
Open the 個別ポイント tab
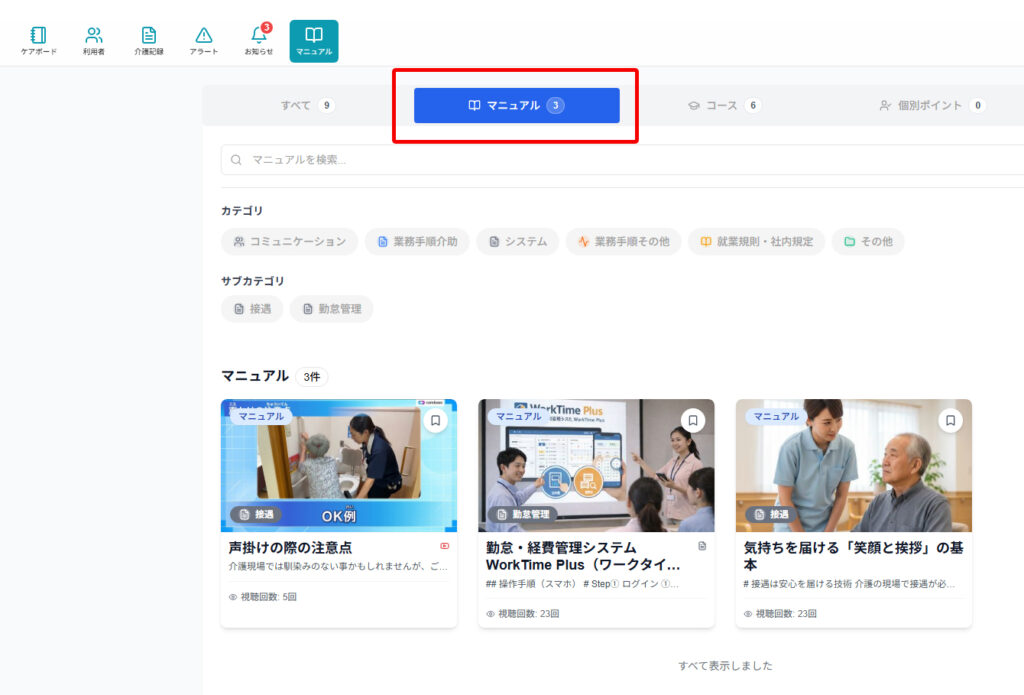point(931,105)
